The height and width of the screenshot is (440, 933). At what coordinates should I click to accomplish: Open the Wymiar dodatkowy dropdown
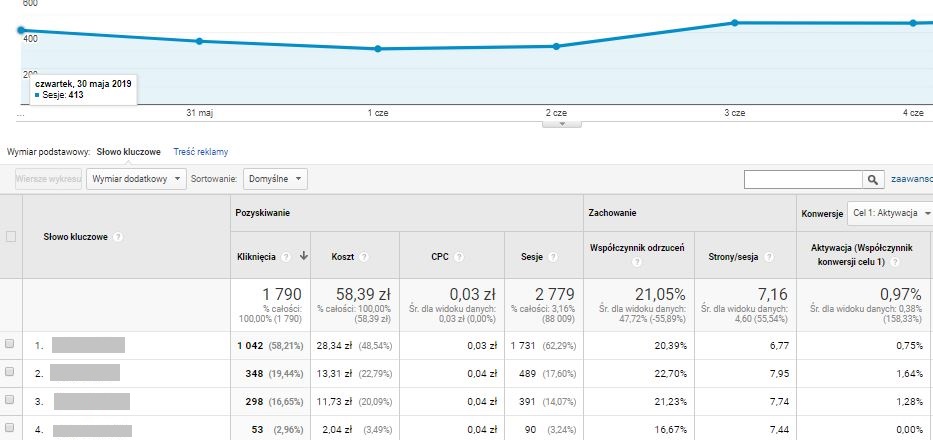click(x=137, y=178)
